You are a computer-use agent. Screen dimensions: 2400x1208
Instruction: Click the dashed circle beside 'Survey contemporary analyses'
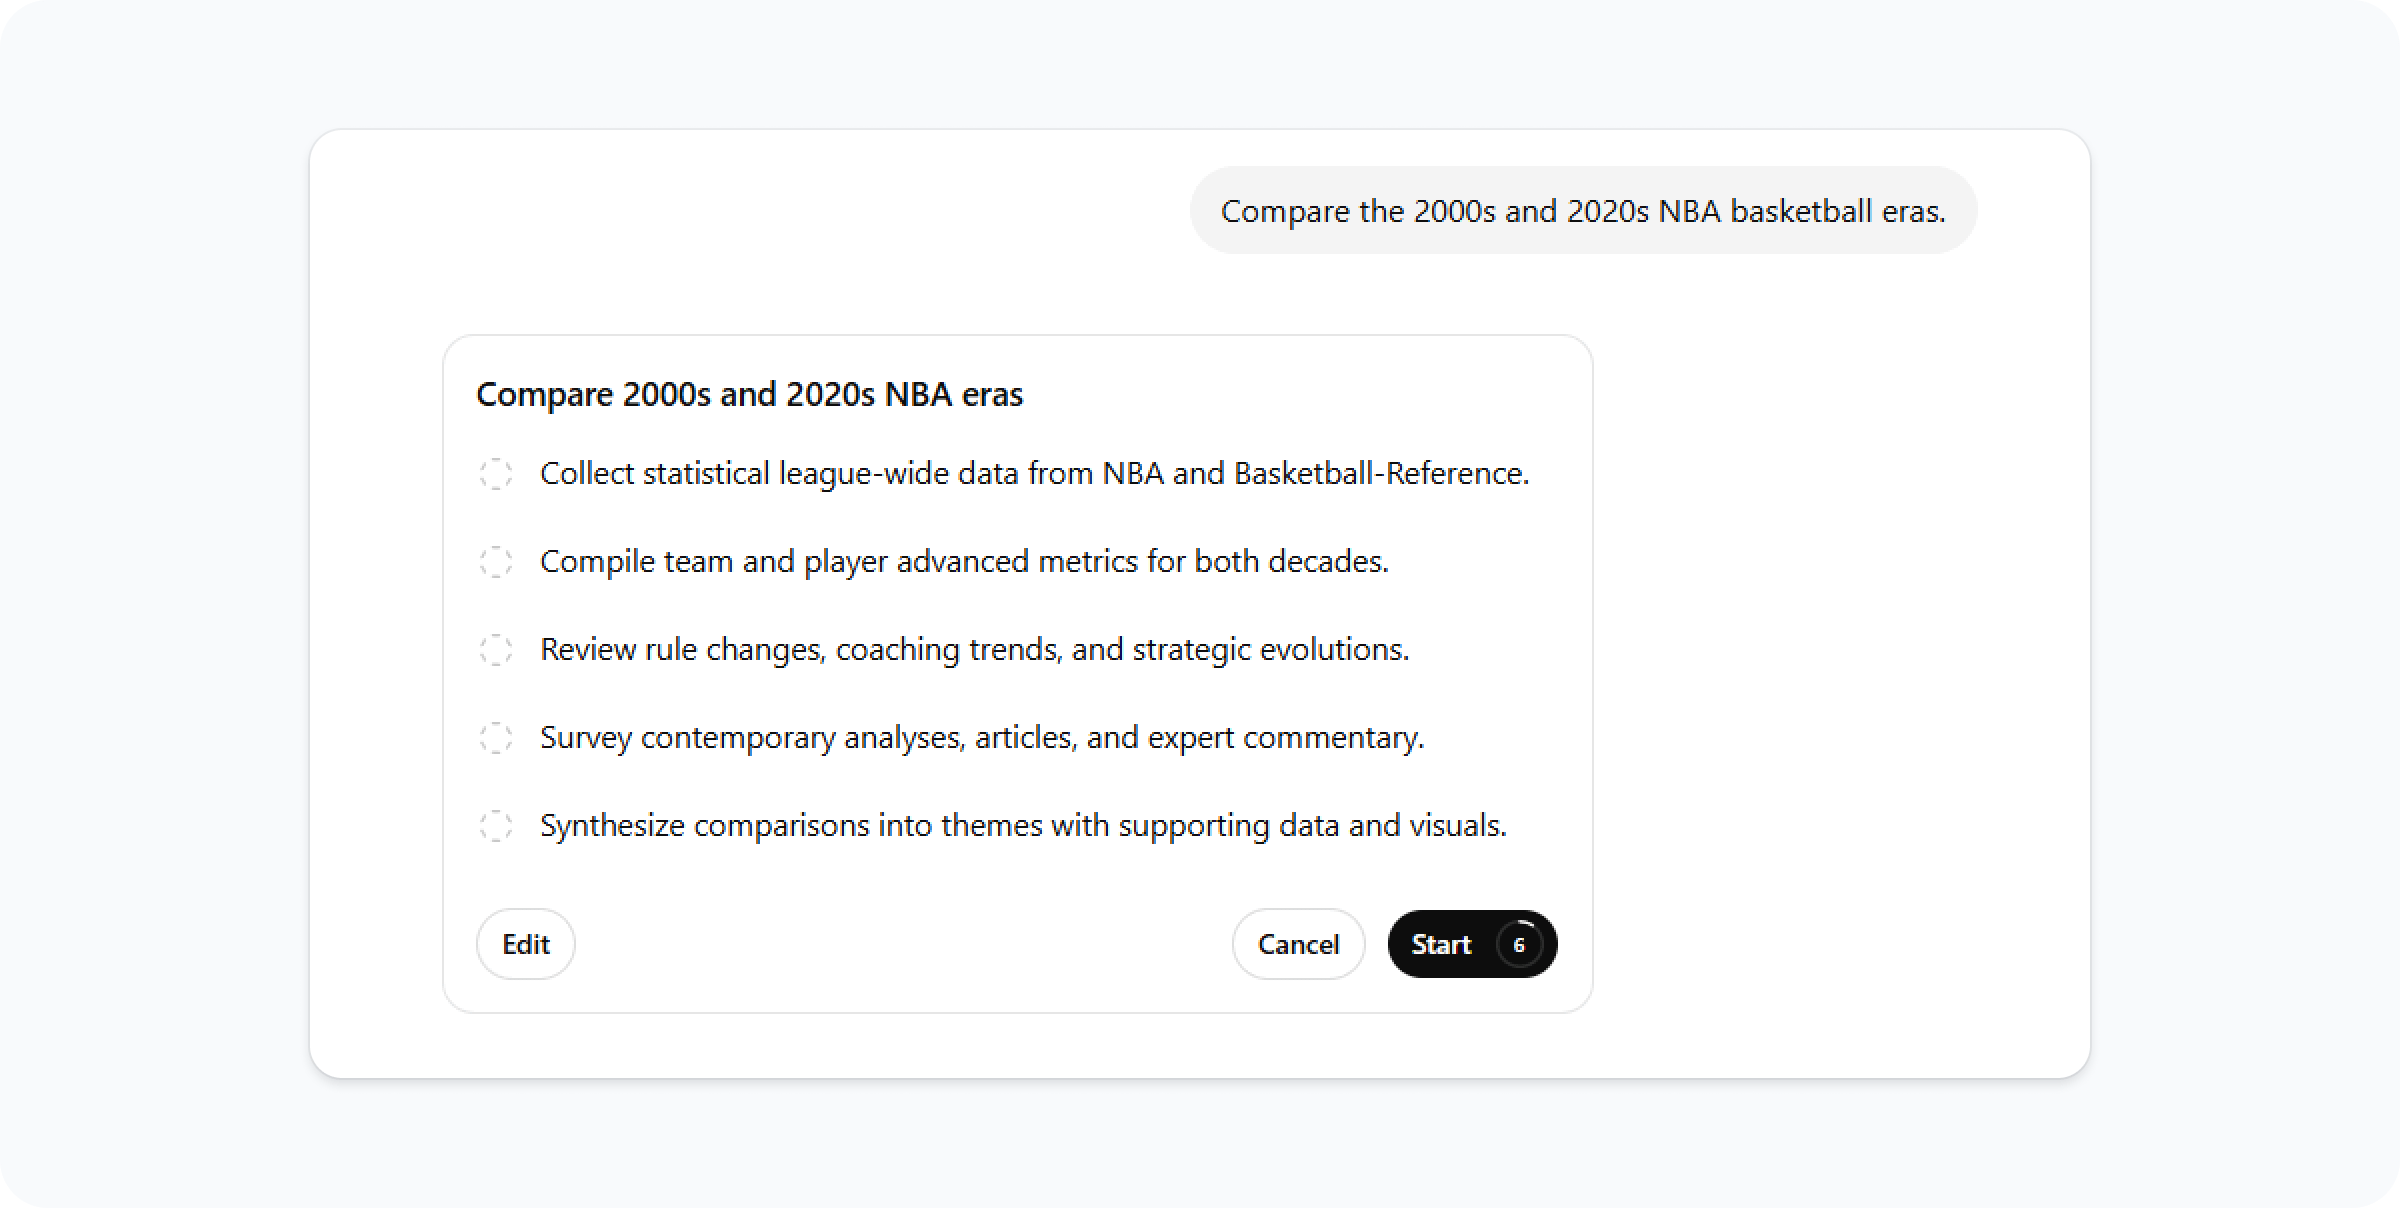[x=496, y=738]
